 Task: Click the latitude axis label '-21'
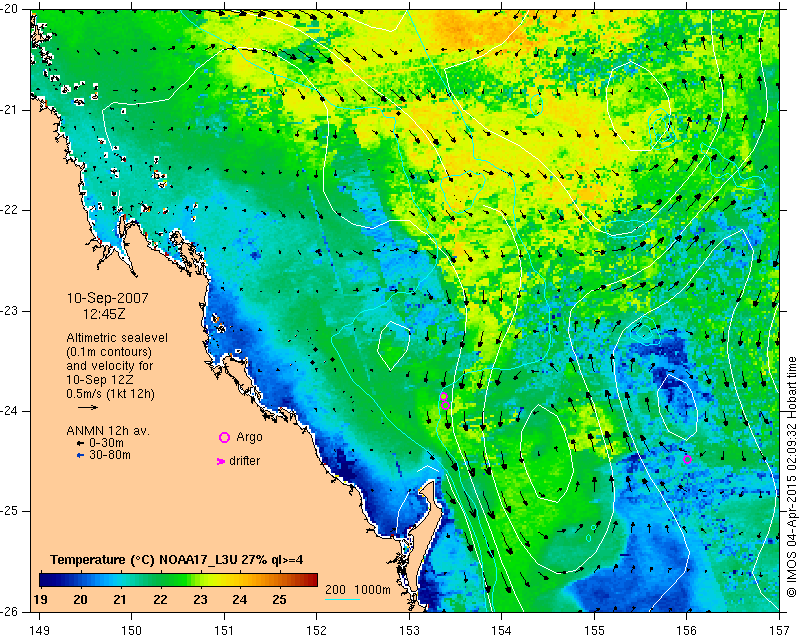coord(10,110)
